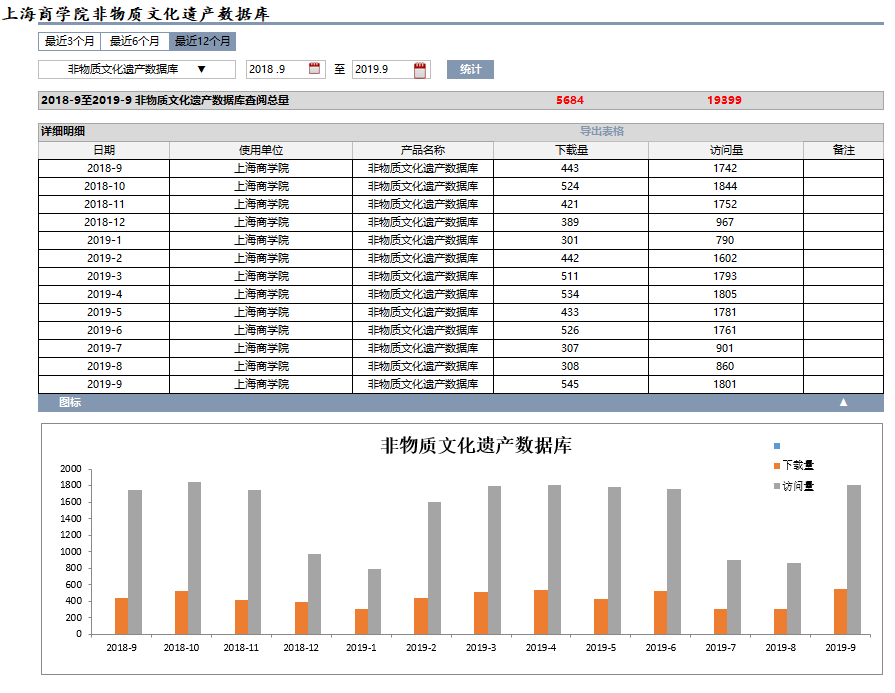This screenshot has width=895, height=693.
Task: Click visit count 1805 cell
Action: coord(725,294)
